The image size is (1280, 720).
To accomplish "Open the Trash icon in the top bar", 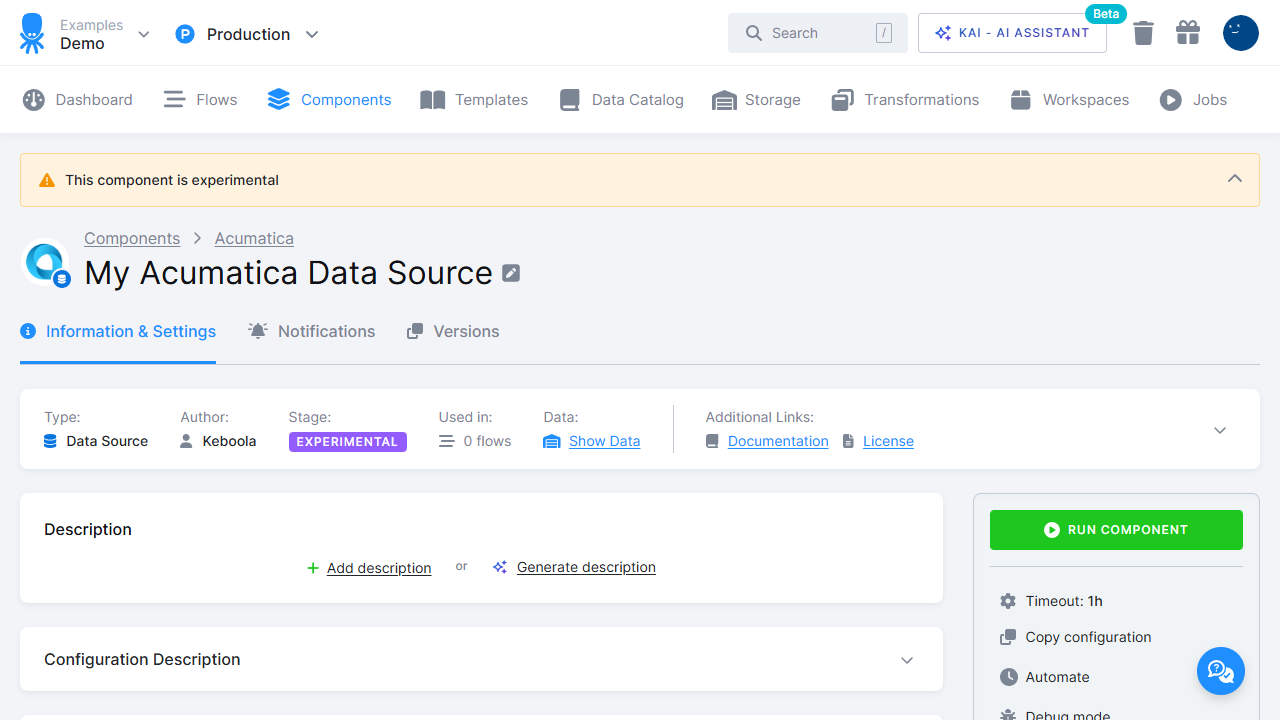I will click(1143, 32).
